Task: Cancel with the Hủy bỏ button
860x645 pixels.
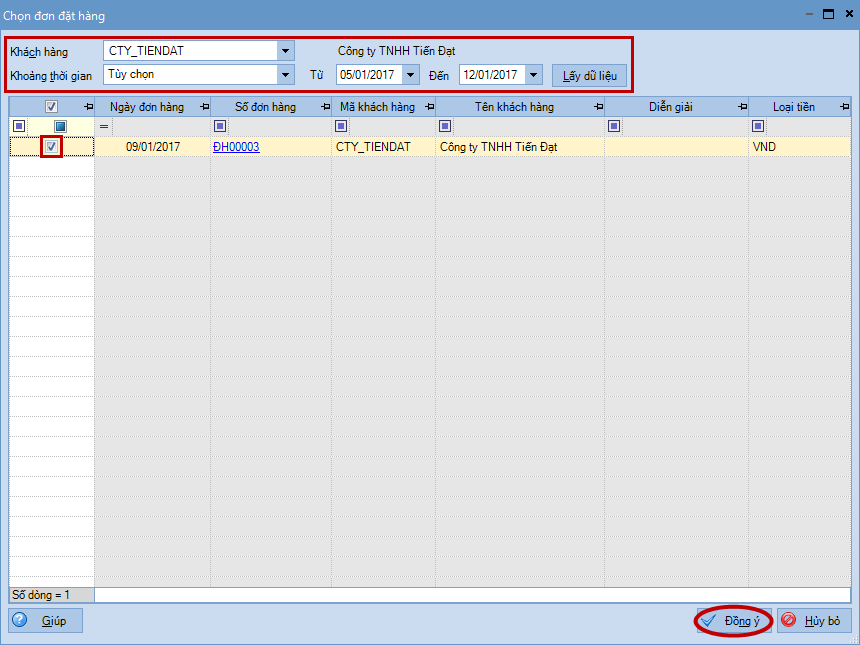Action: [813, 621]
